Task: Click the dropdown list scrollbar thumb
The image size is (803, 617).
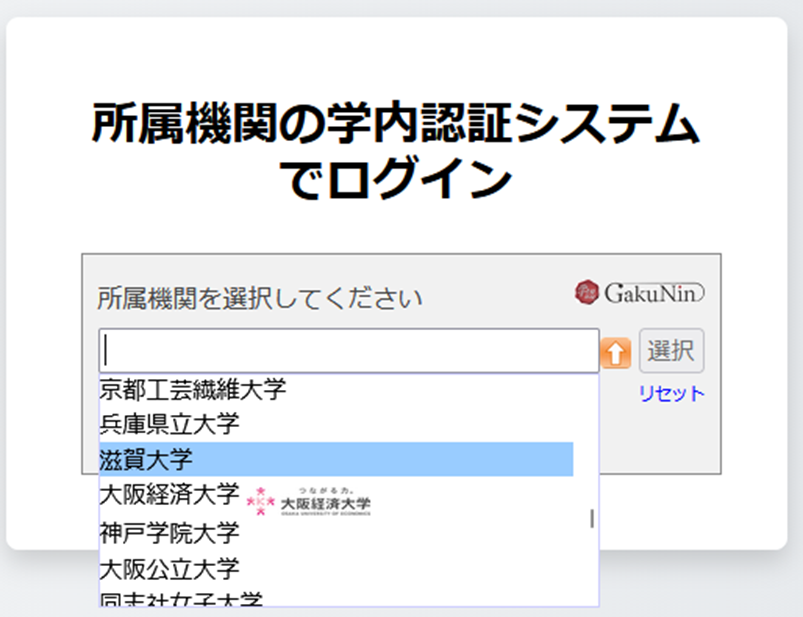Action: [592, 518]
